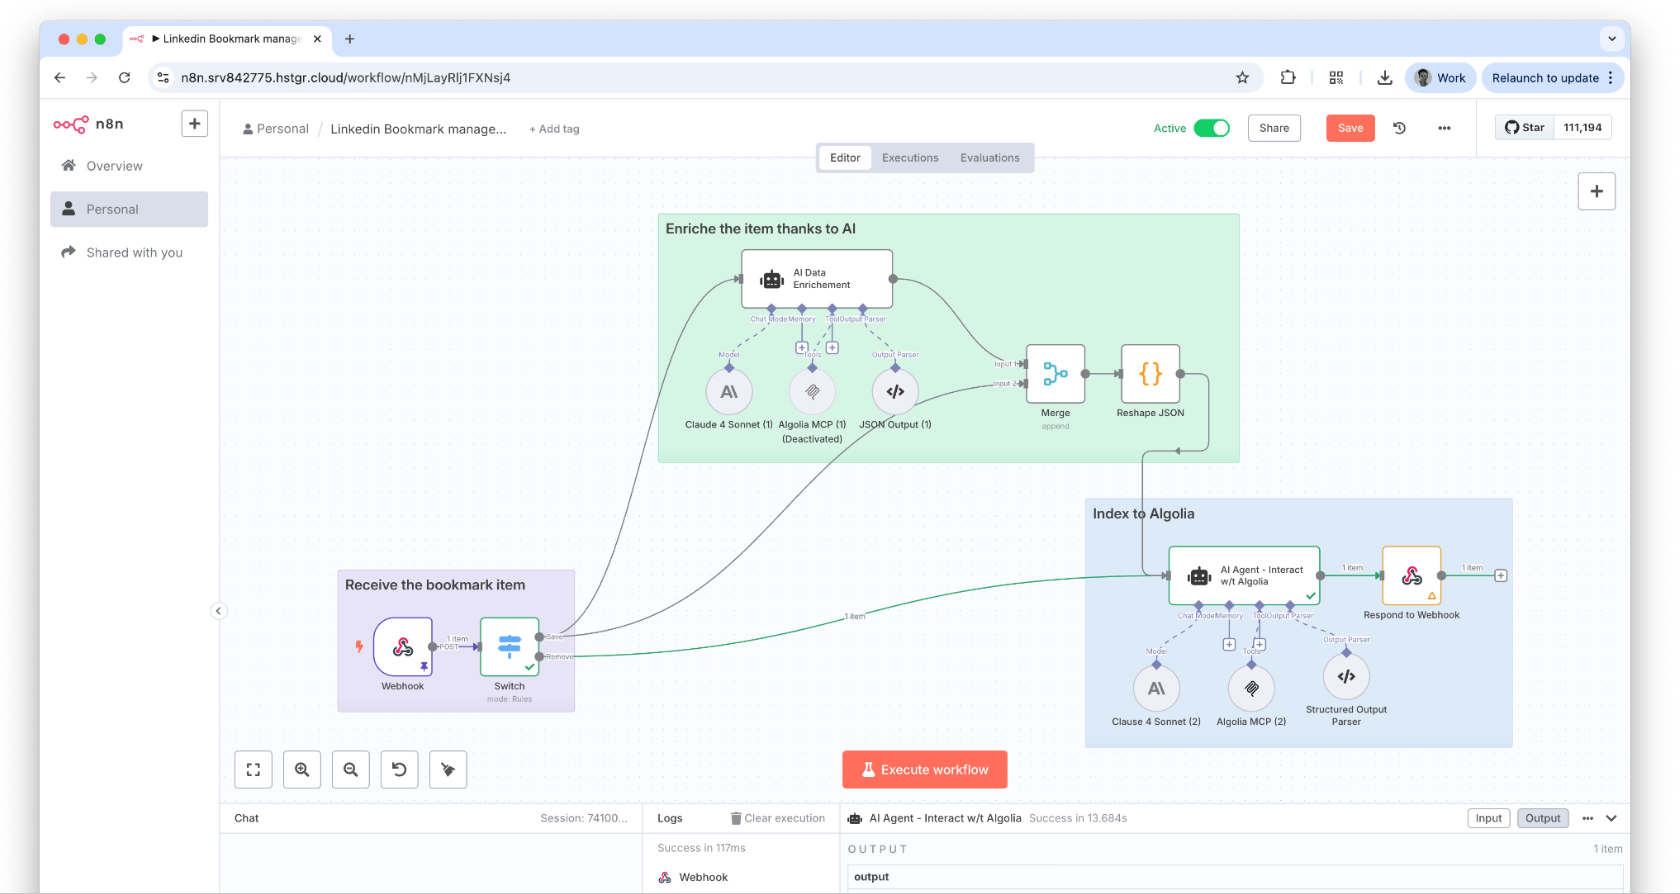Image resolution: width=1680 pixels, height=894 pixels.
Task: Select the Algolia MCP (1) deactivated node
Action: click(x=812, y=392)
